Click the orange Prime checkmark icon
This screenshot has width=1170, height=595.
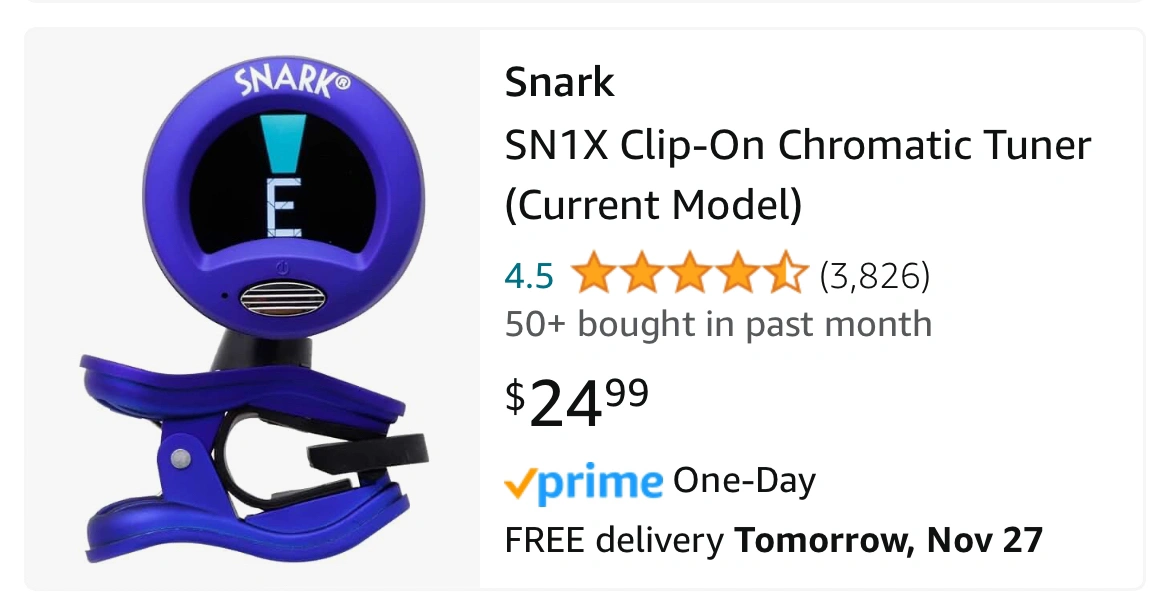click(x=519, y=486)
